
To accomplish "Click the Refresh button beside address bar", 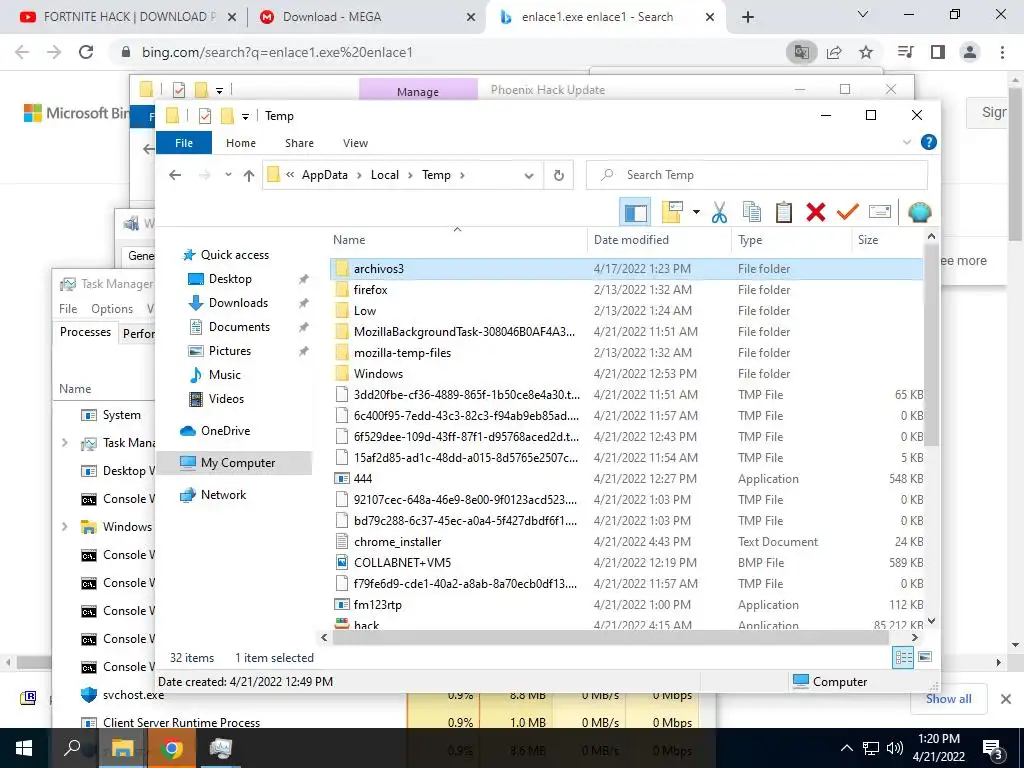I will click(x=558, y=175).
